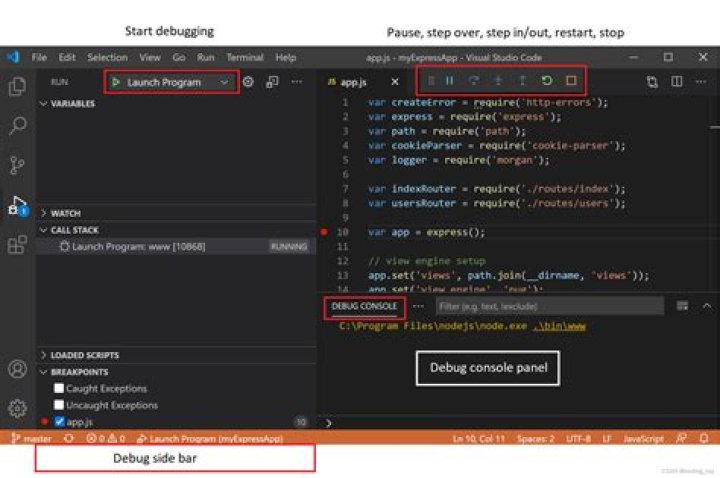Open the Terminal menu
This screenshot has height=478, width=720.
tap(245, 57)
